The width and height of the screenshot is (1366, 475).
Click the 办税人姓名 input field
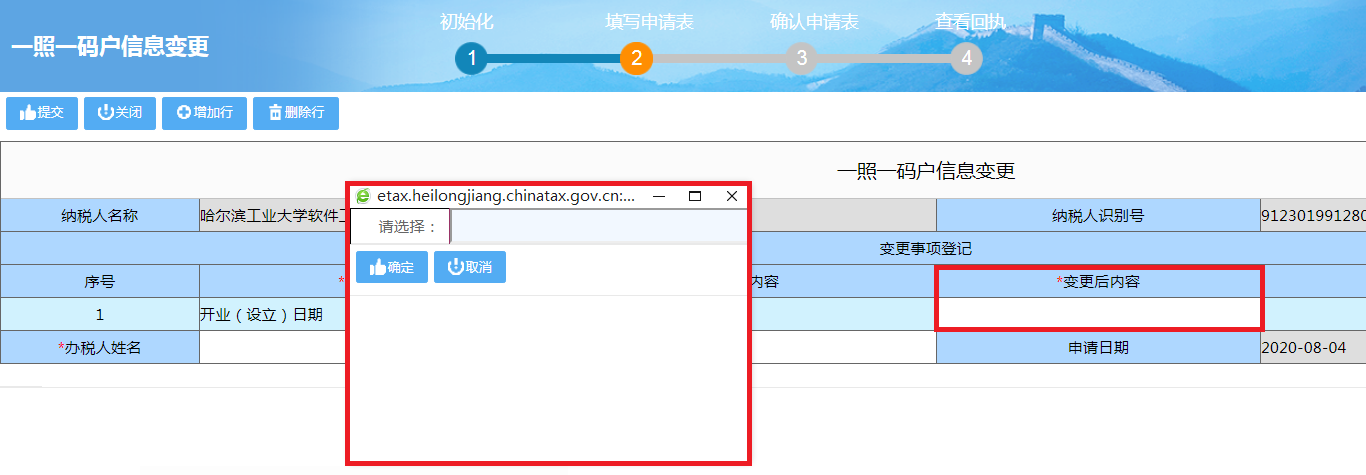[272, 348]
